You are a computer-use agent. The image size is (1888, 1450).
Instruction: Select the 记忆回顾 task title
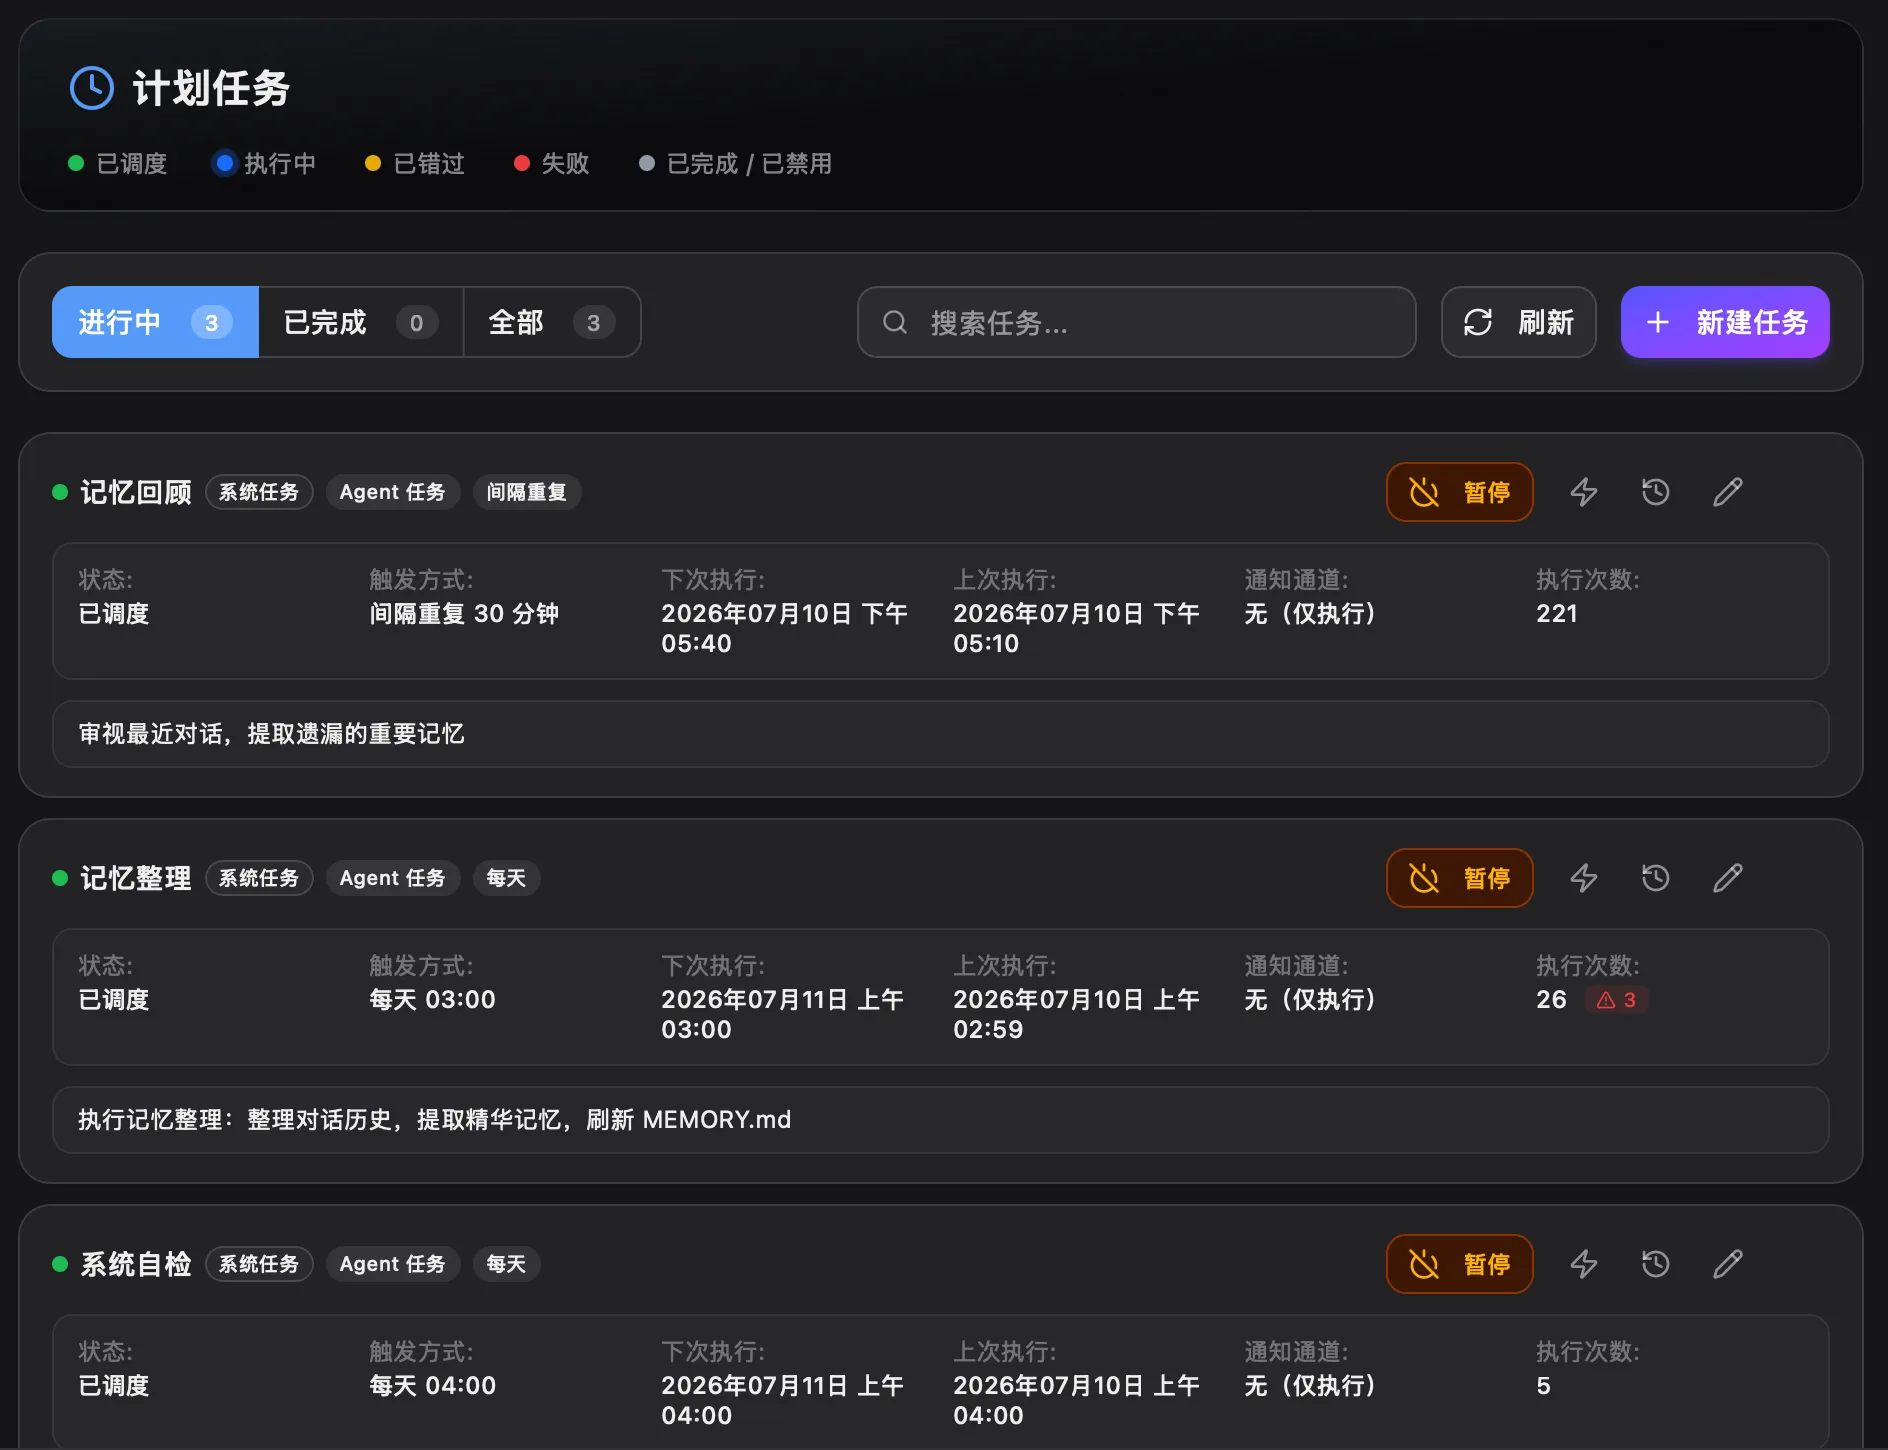click(x=136, y=492)
